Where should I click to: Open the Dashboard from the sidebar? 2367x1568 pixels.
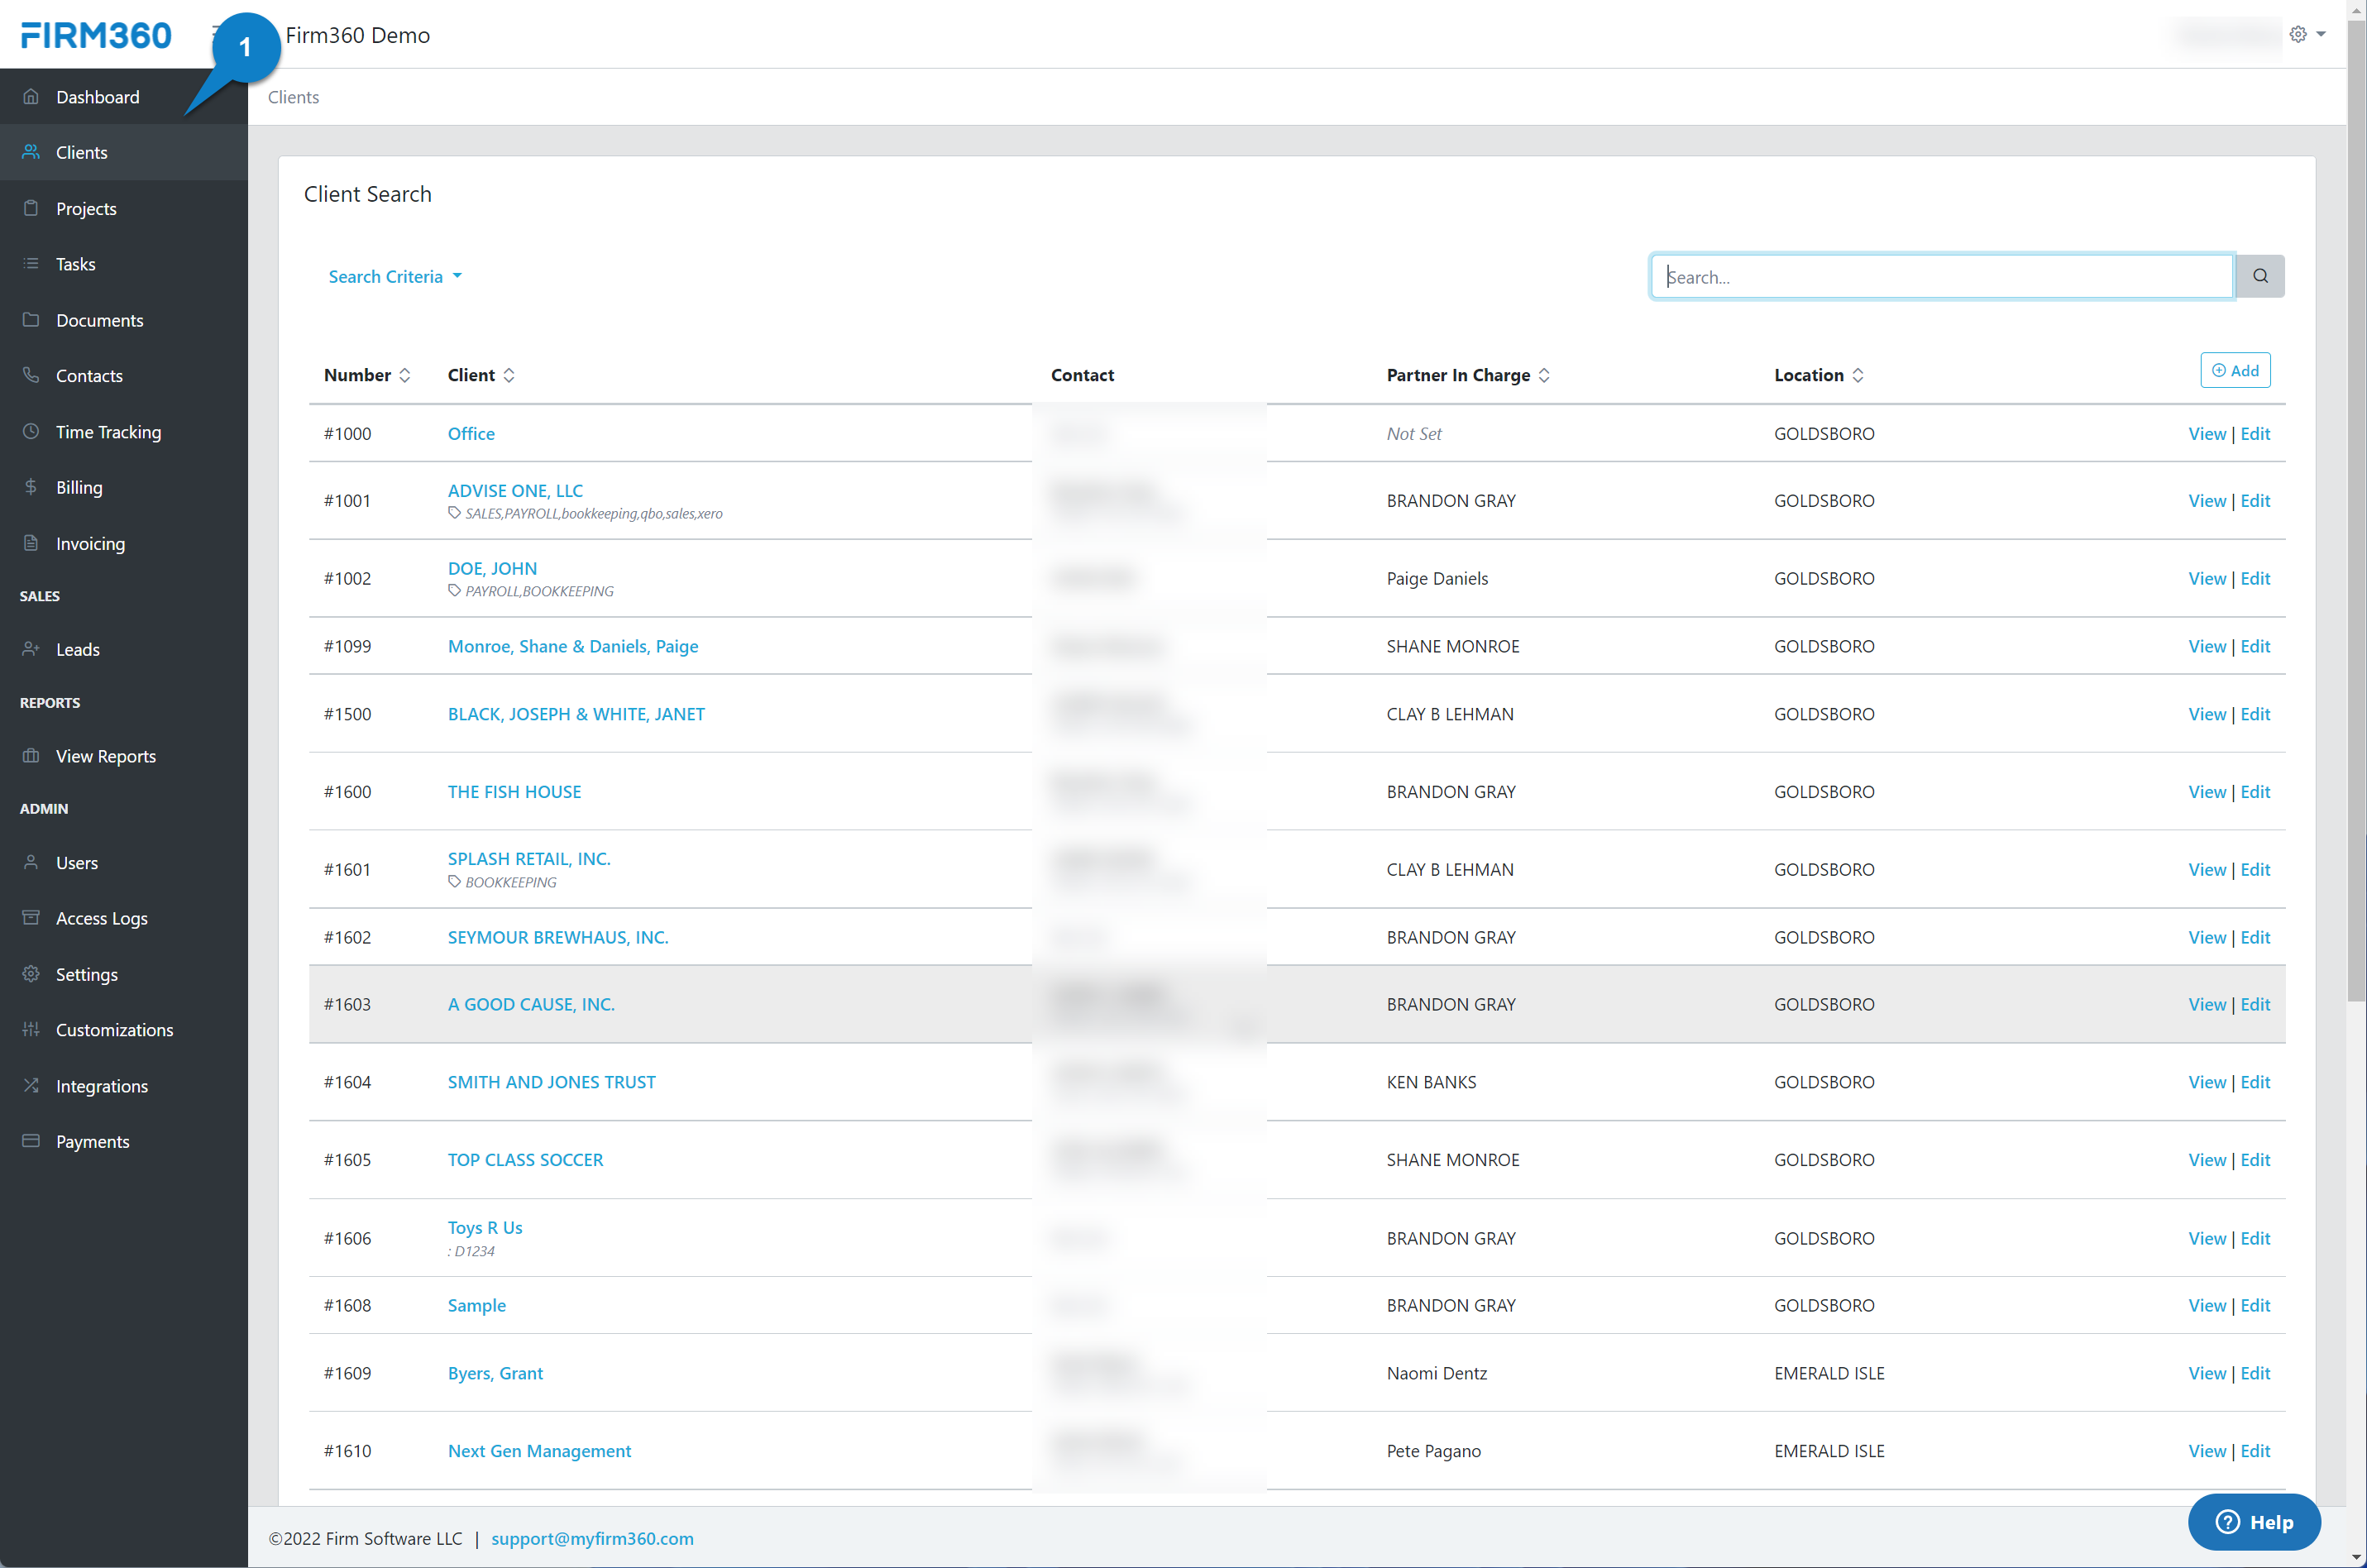[97, 96]
